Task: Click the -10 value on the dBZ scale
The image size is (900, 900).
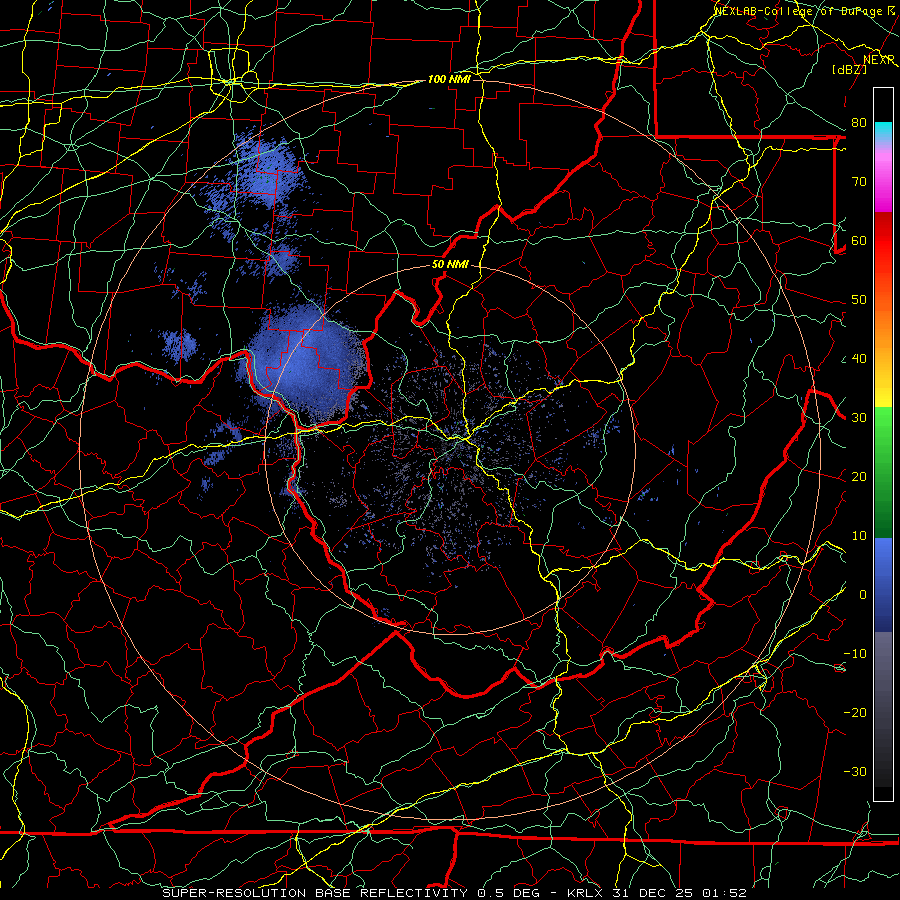Action: [855, 654]
